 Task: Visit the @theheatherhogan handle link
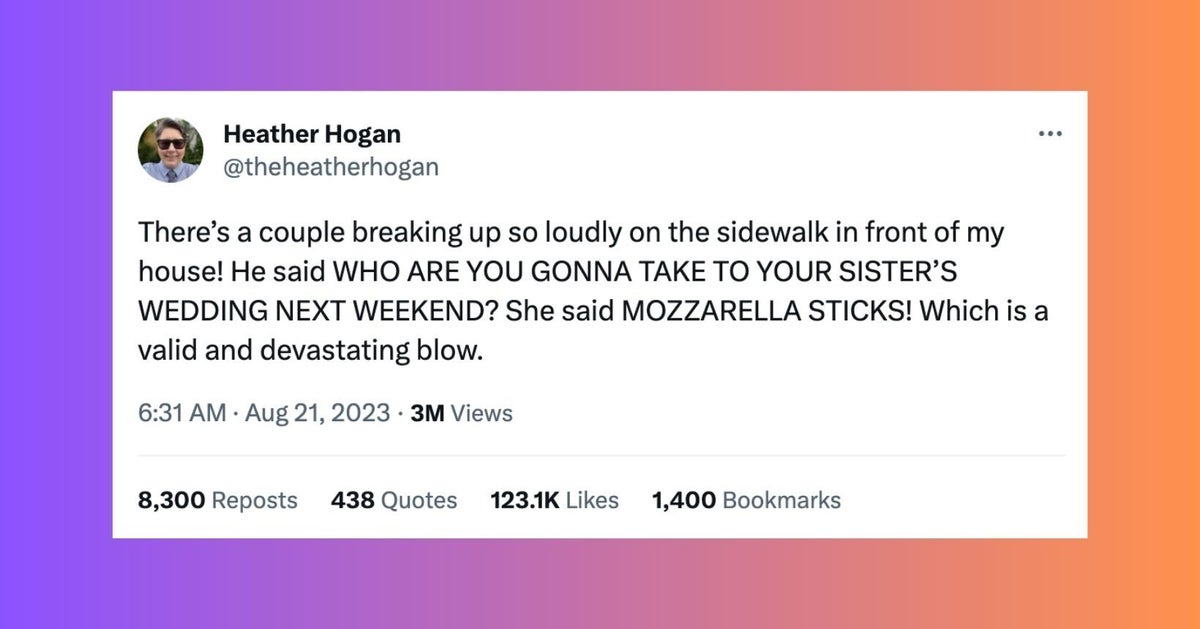(330, 167)
